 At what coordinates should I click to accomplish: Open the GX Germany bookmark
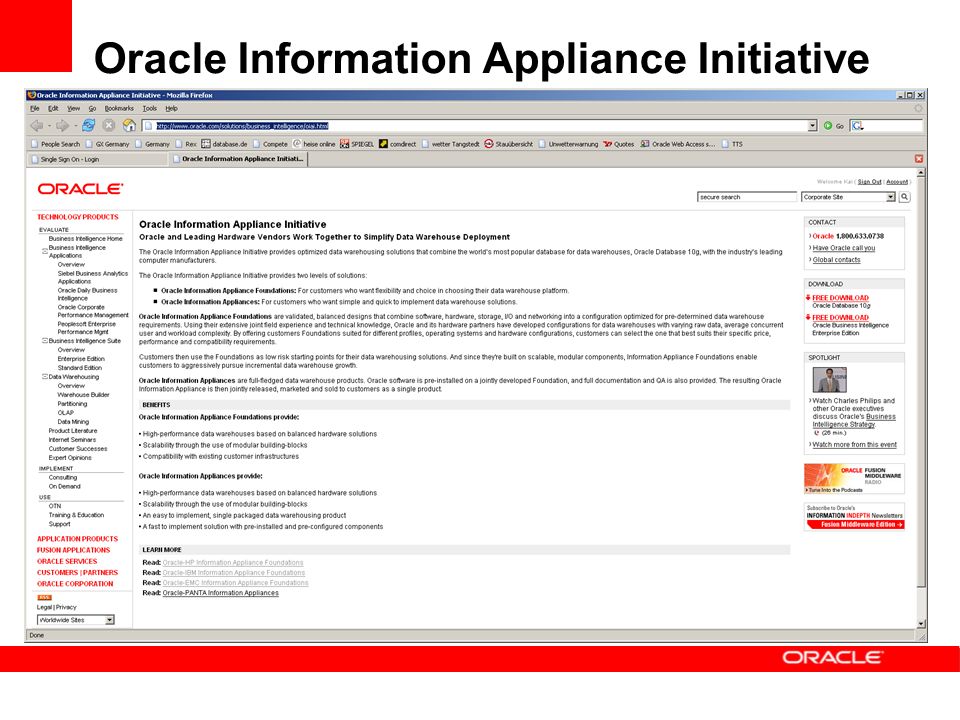(107, 144)
